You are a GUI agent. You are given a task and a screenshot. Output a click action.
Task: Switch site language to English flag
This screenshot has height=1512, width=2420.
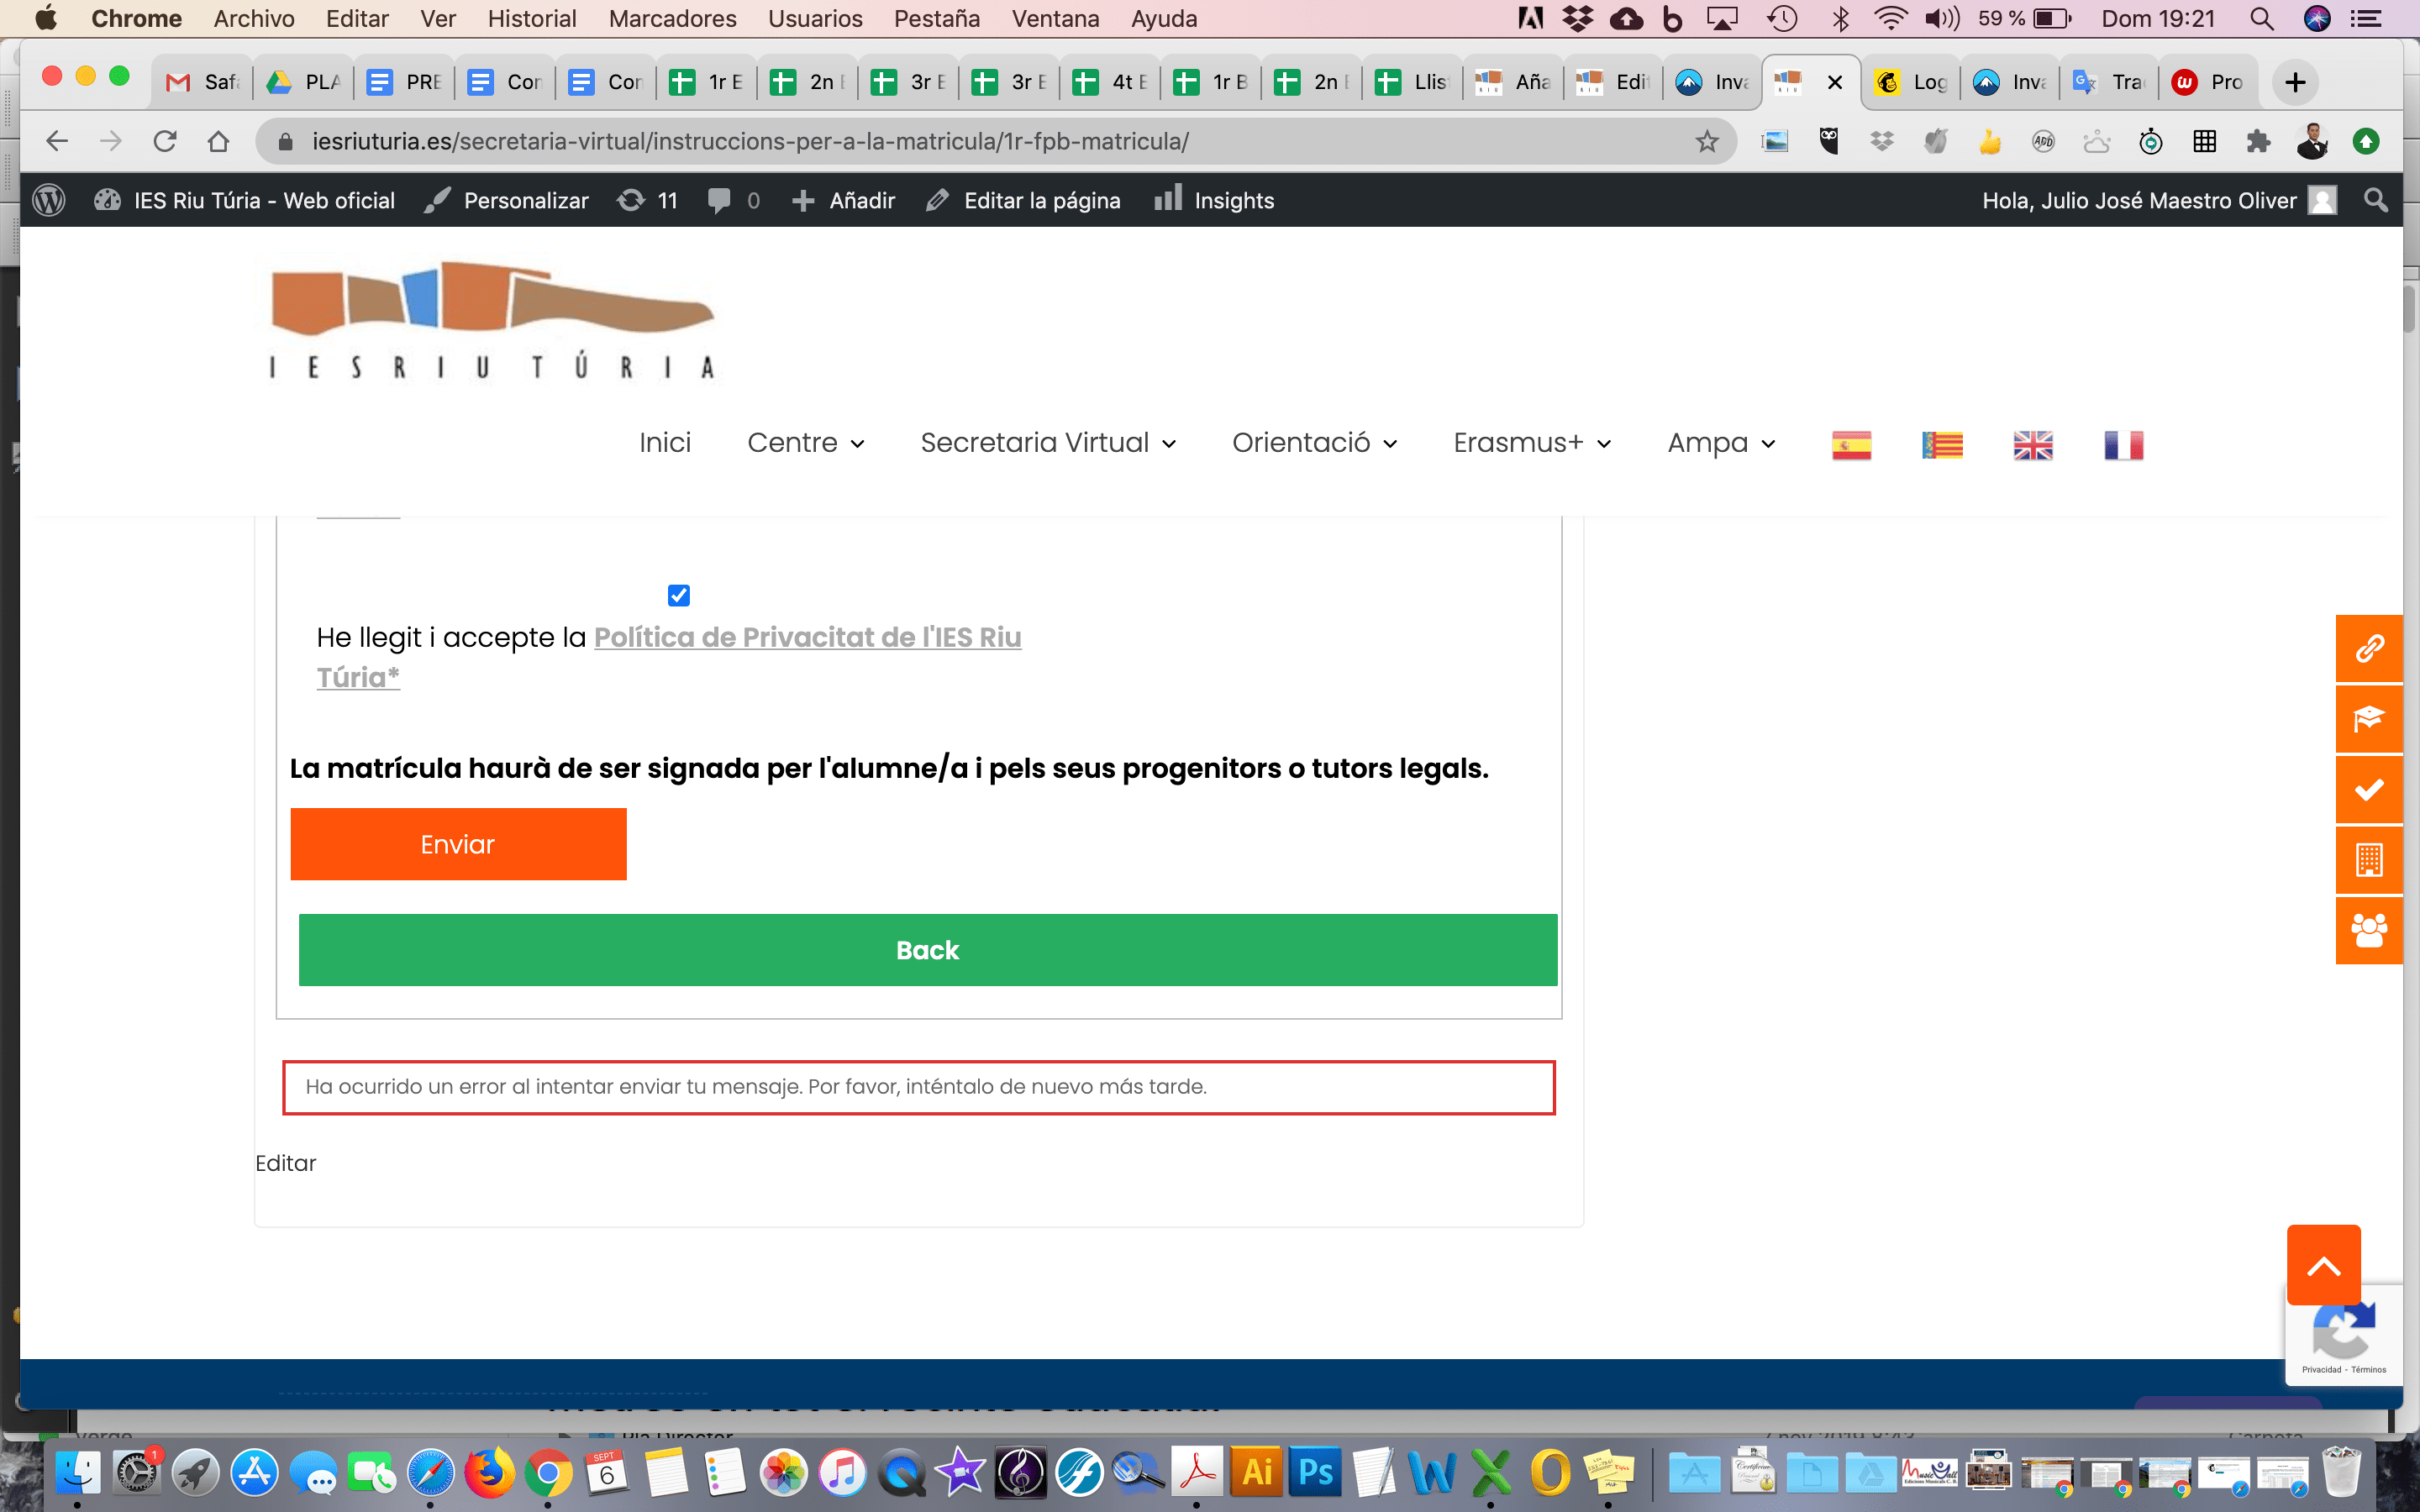click(2033, 445)
